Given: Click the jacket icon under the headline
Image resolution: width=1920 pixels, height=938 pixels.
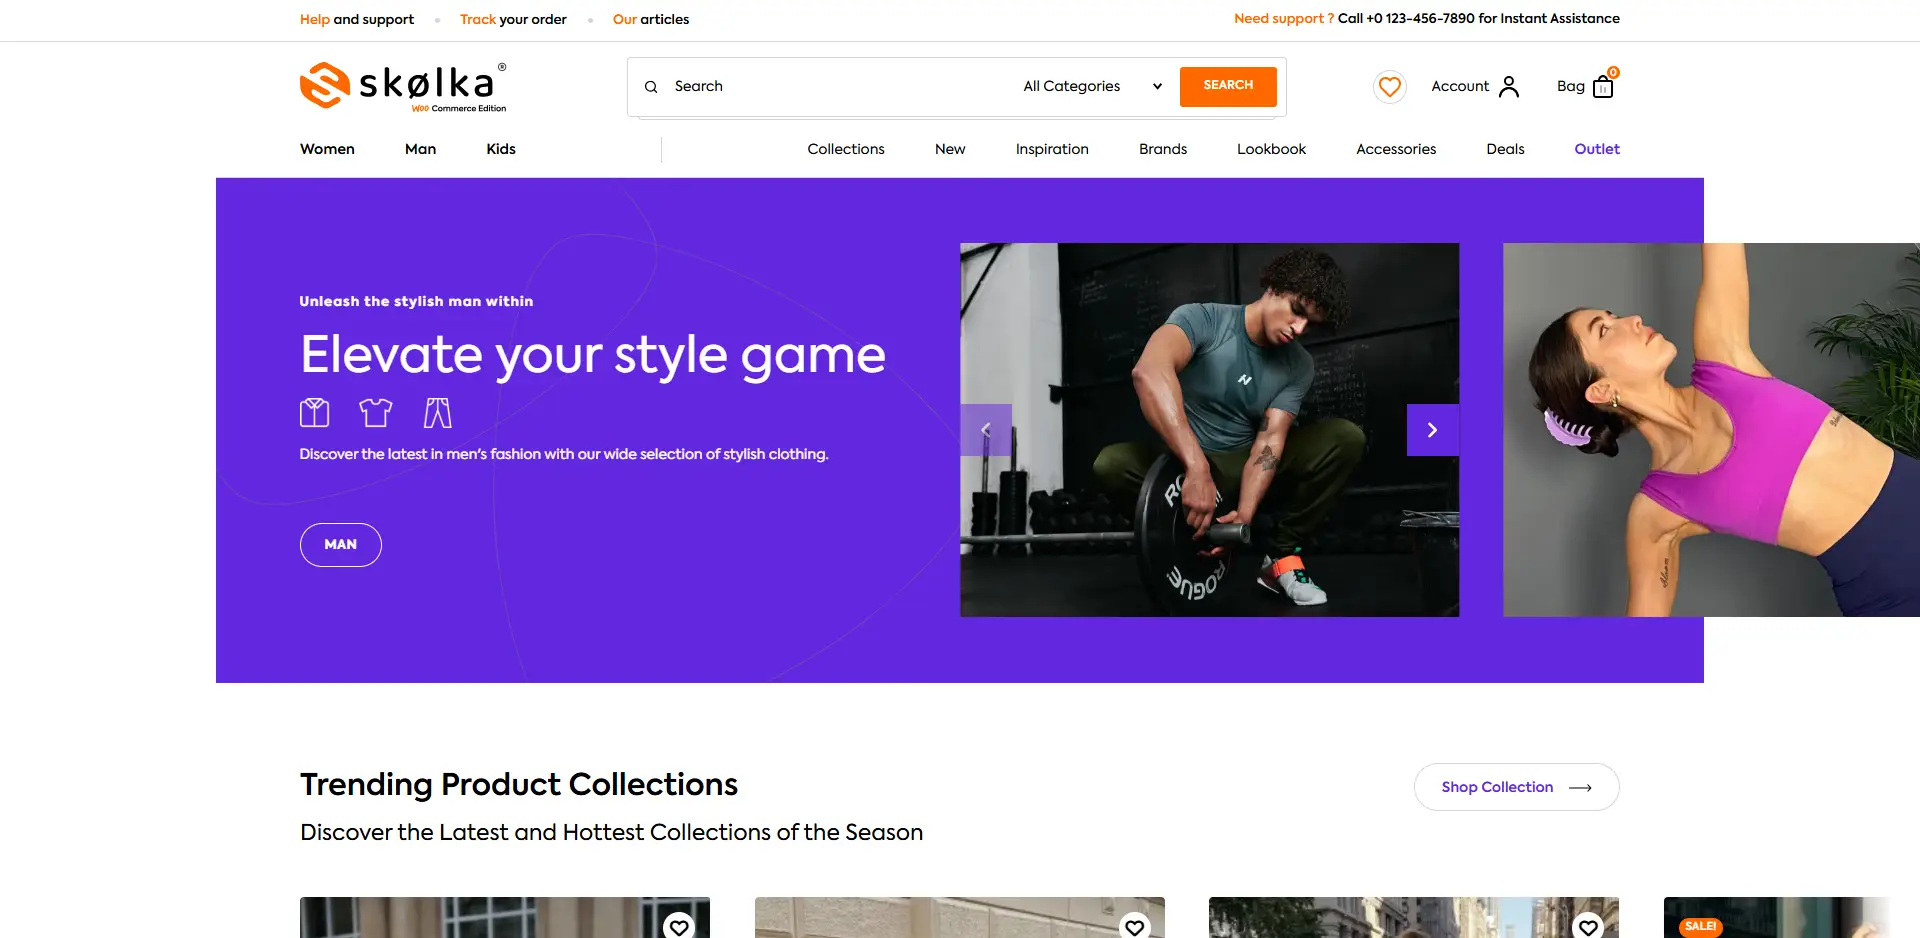Looking at the screenshot, I should tap(314, 412).
